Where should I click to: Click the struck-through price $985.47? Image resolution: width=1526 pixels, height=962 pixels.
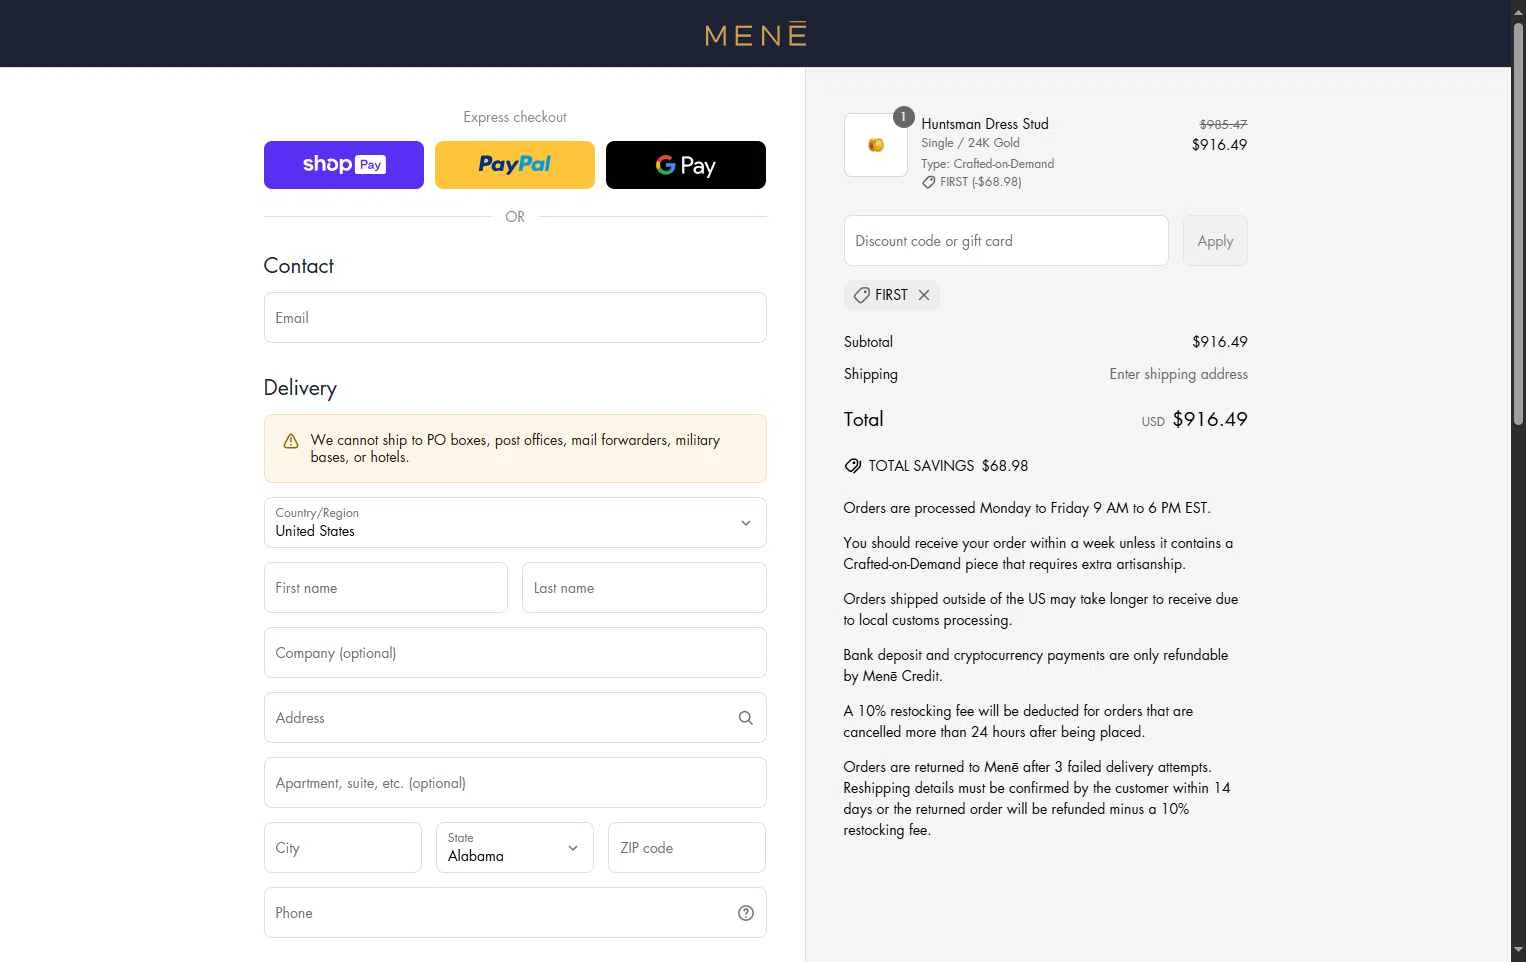pyautogui.click(x=1223, y=124)
